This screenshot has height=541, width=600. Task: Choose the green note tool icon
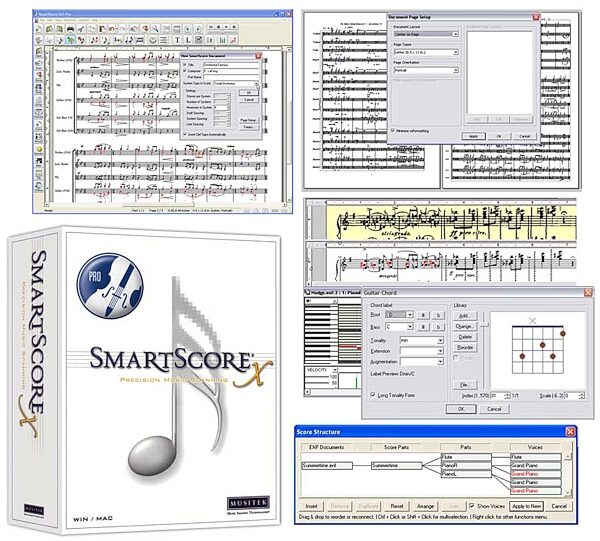tap(70, 40)
